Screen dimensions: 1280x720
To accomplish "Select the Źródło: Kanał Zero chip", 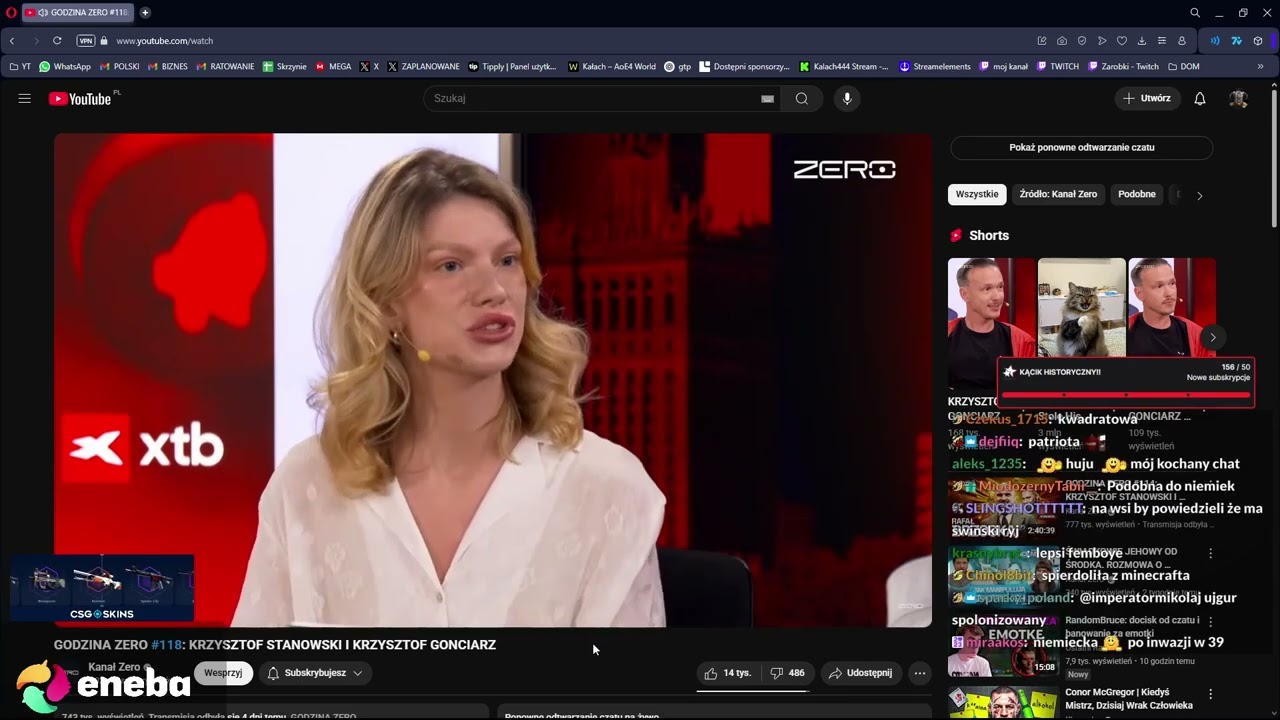I will tap(1058, 194).
